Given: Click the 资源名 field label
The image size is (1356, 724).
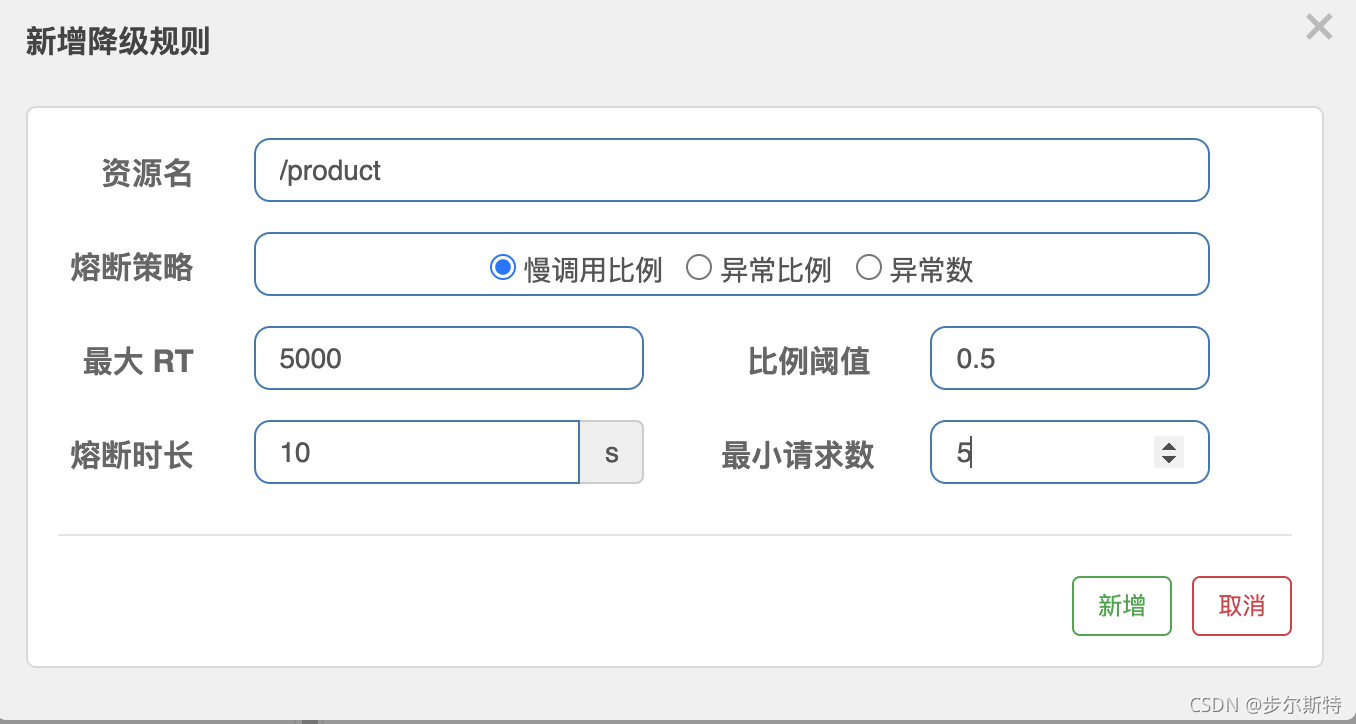Looking at the screenshot, I should click(147, 173).
